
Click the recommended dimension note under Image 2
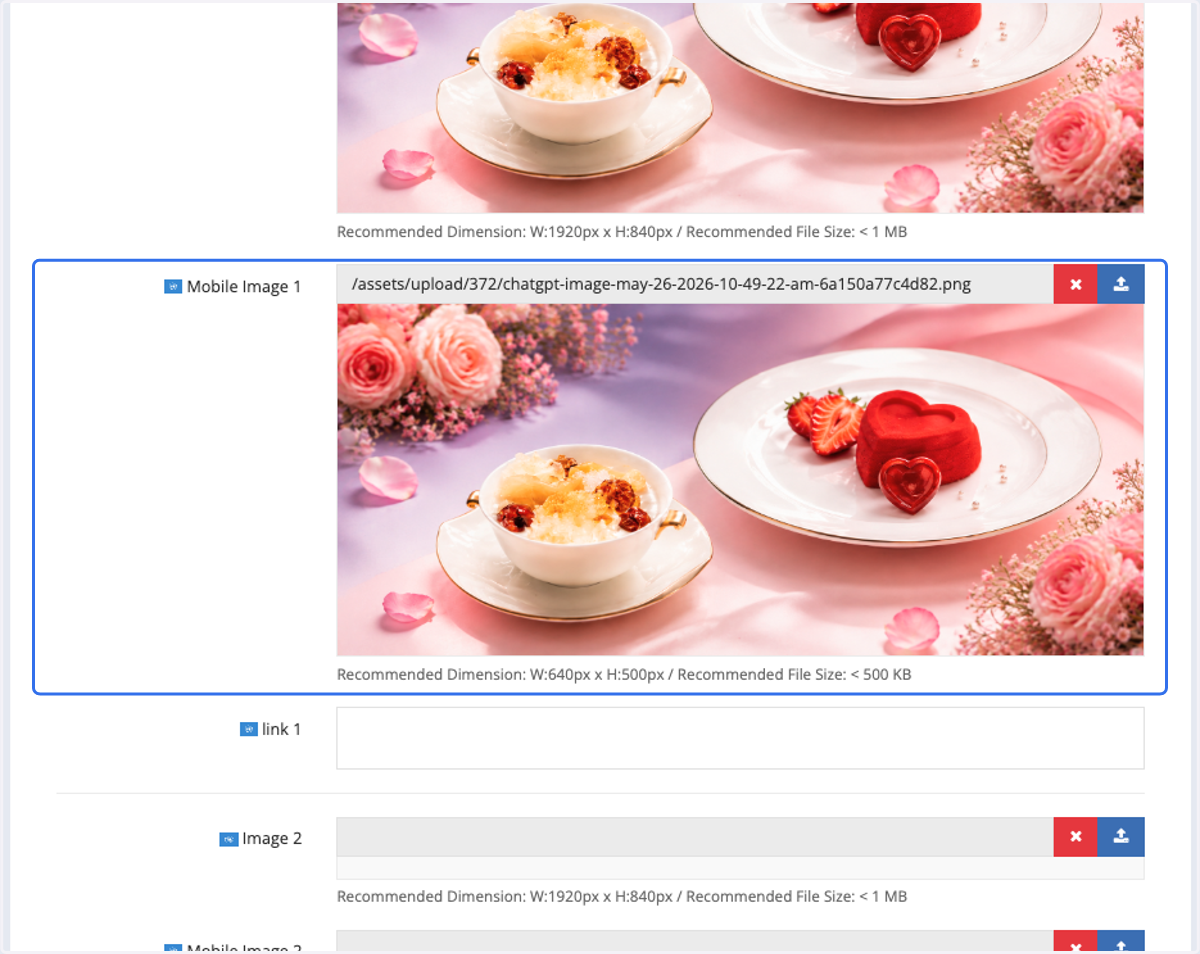pos(622,897)
